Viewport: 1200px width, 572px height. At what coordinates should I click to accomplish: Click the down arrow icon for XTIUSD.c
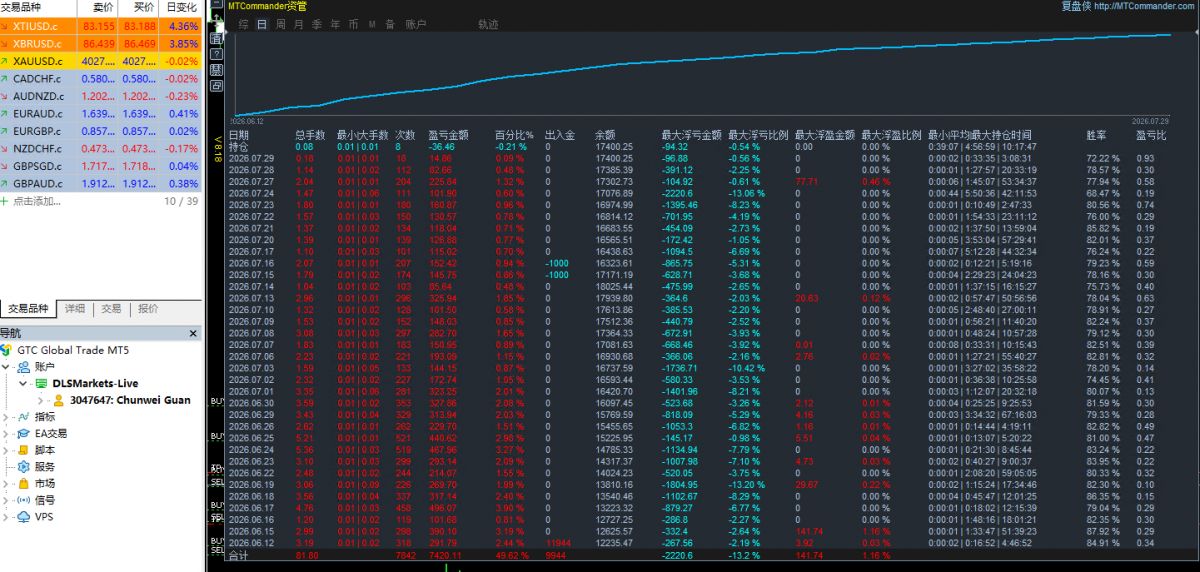(6, 26)
